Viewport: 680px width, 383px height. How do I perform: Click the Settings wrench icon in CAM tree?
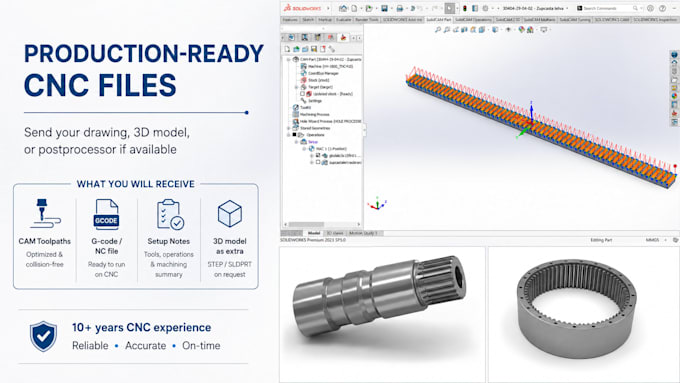pos(304,101)
